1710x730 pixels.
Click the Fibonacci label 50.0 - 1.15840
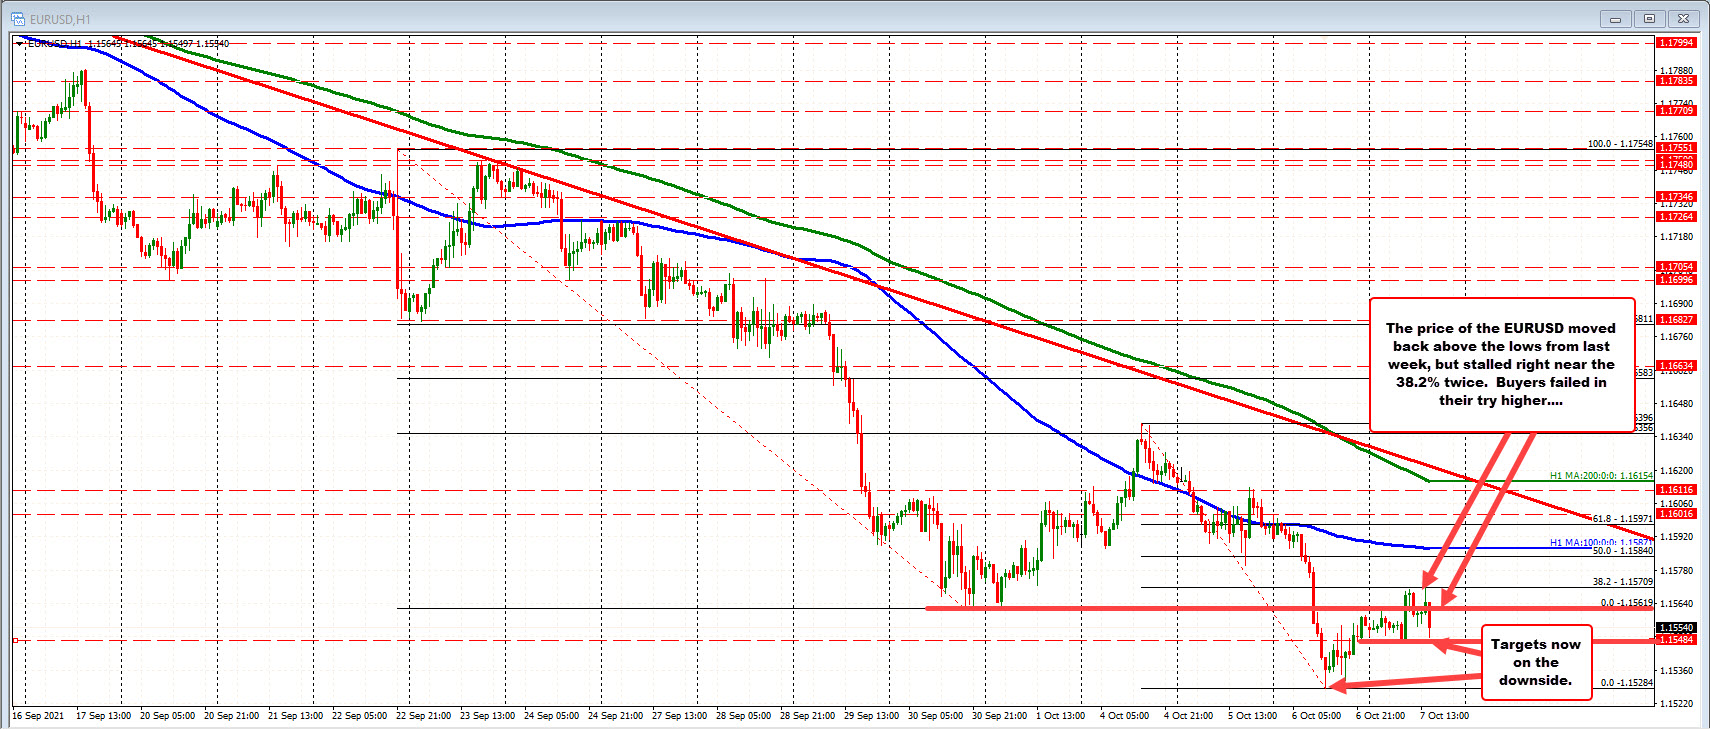[x=1622, y=551]
